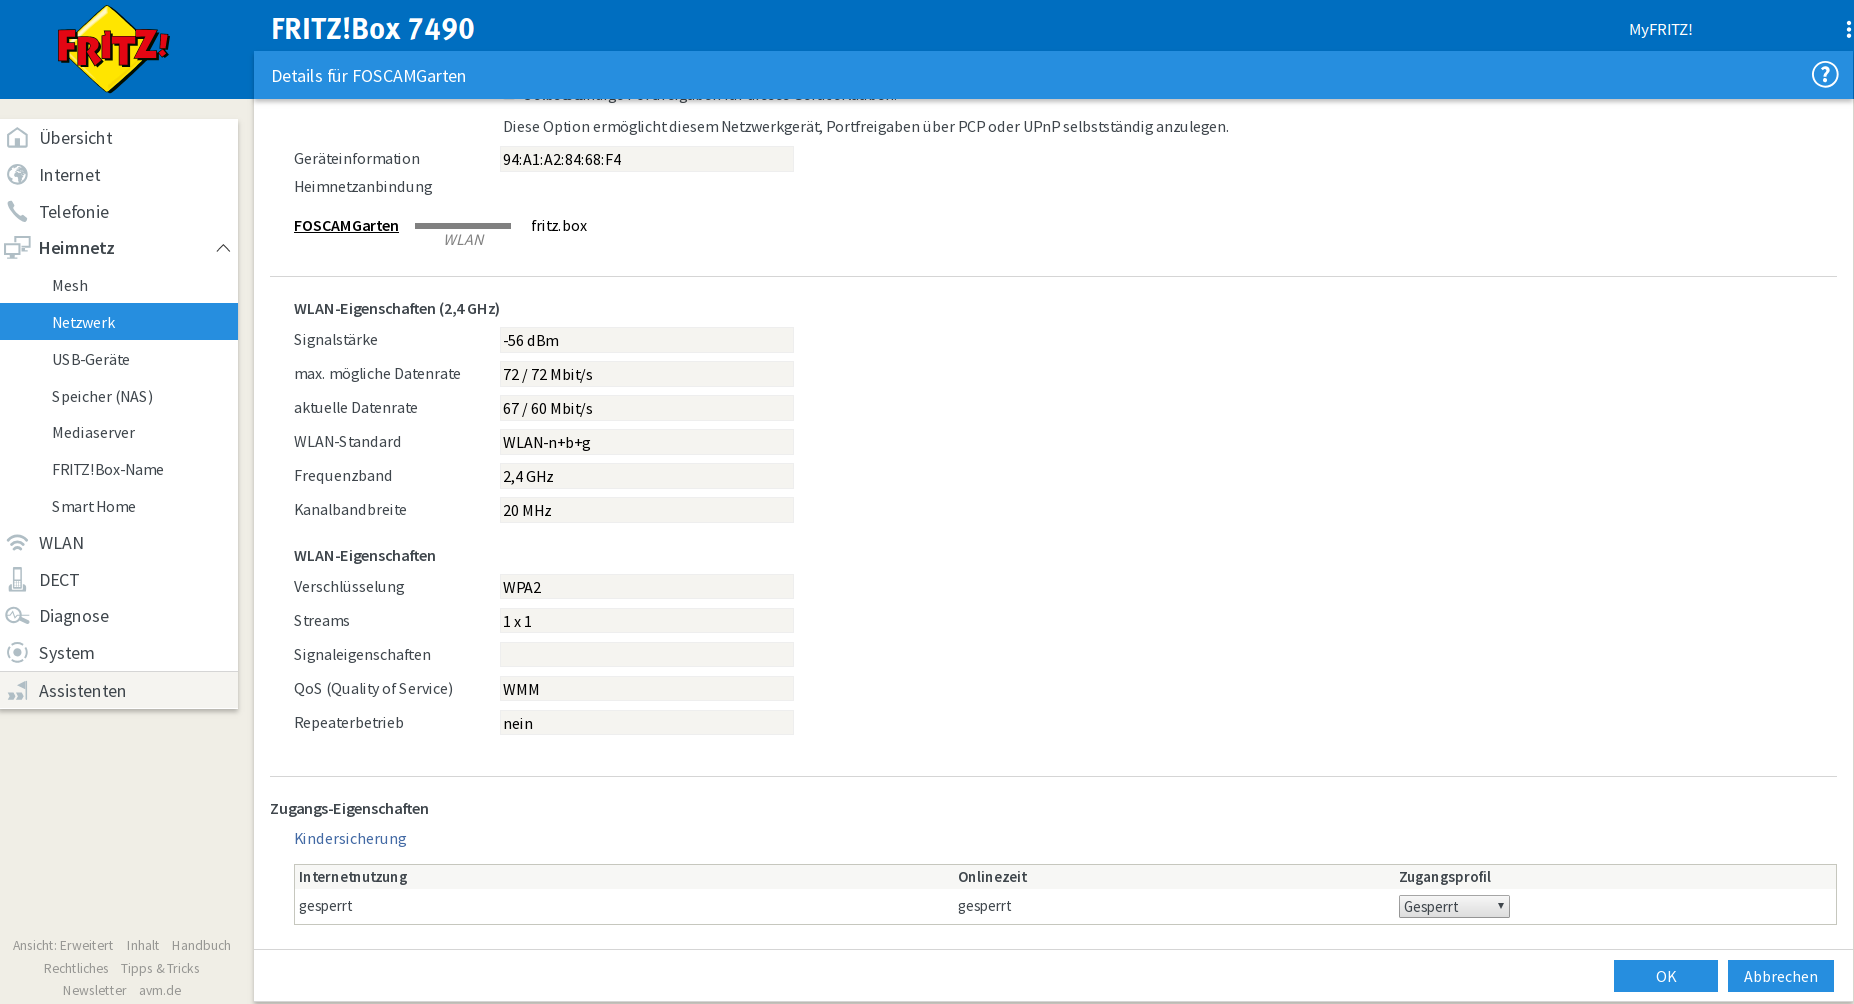Viewport: 1854px width, 1004px height.
Task: Click the Internetnutzung column header
Action: pos(353,877)
